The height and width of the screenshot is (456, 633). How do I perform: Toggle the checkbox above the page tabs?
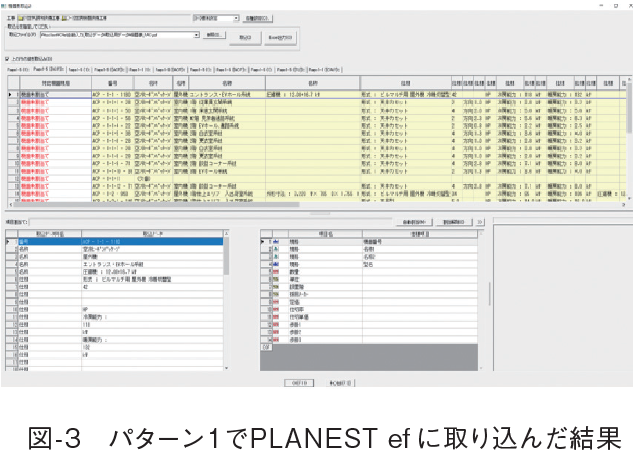click(7, 59)
